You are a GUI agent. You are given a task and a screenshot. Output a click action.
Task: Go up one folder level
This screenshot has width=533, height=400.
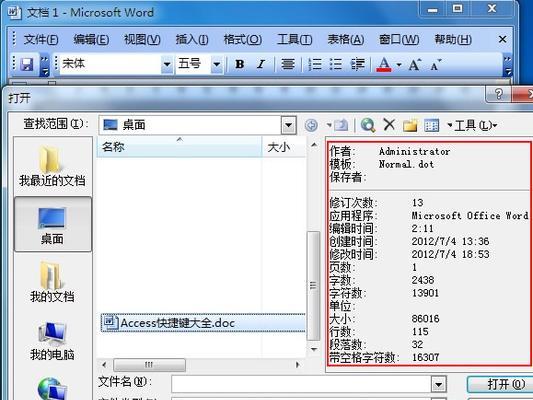click(x=341, y=125)
